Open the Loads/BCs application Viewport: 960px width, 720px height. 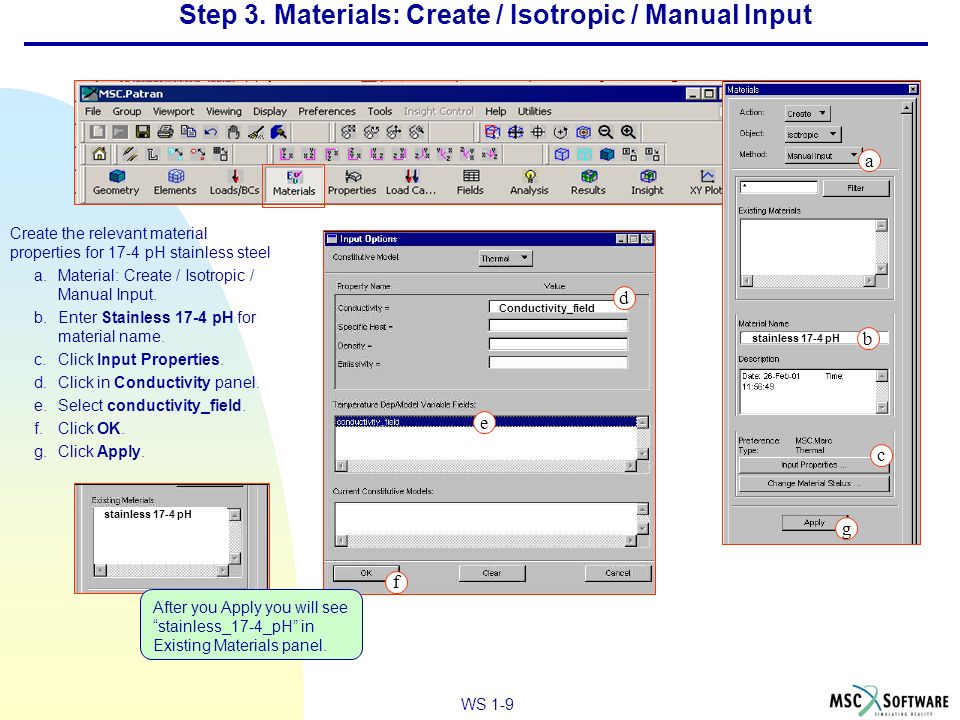click(x=234, y=182)
